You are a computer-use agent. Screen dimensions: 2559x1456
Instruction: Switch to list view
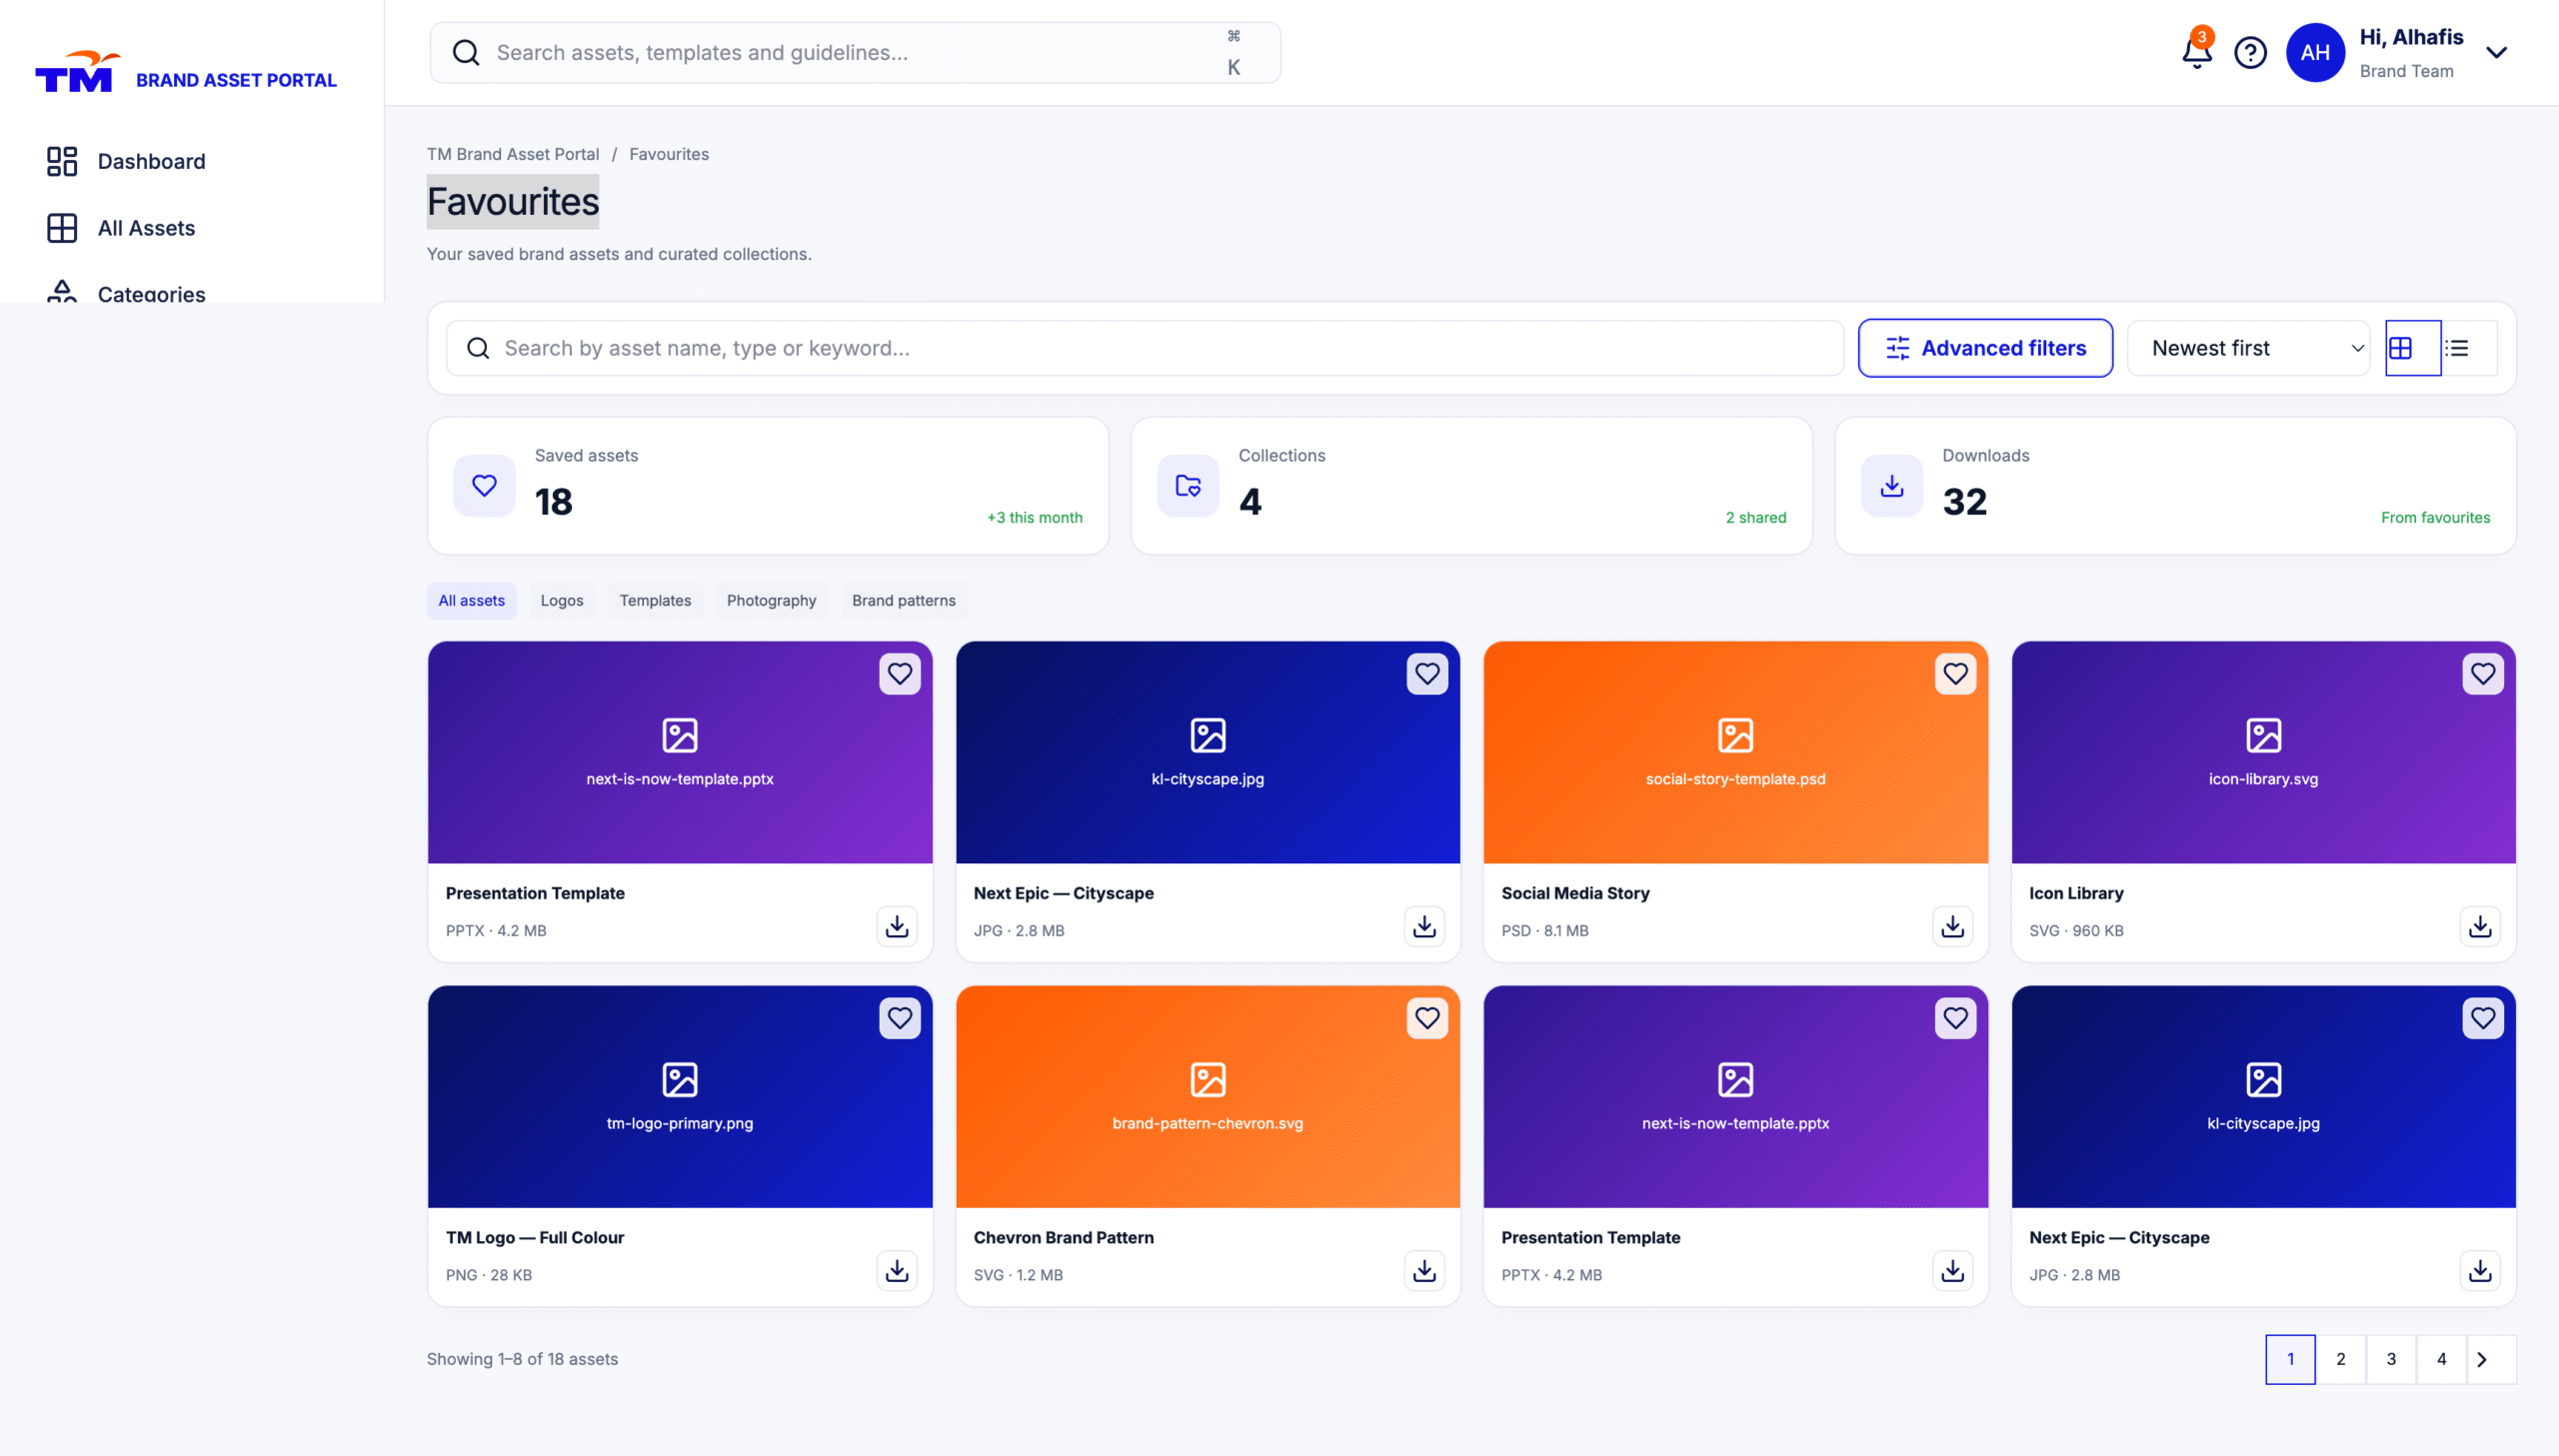point(2468,348)
